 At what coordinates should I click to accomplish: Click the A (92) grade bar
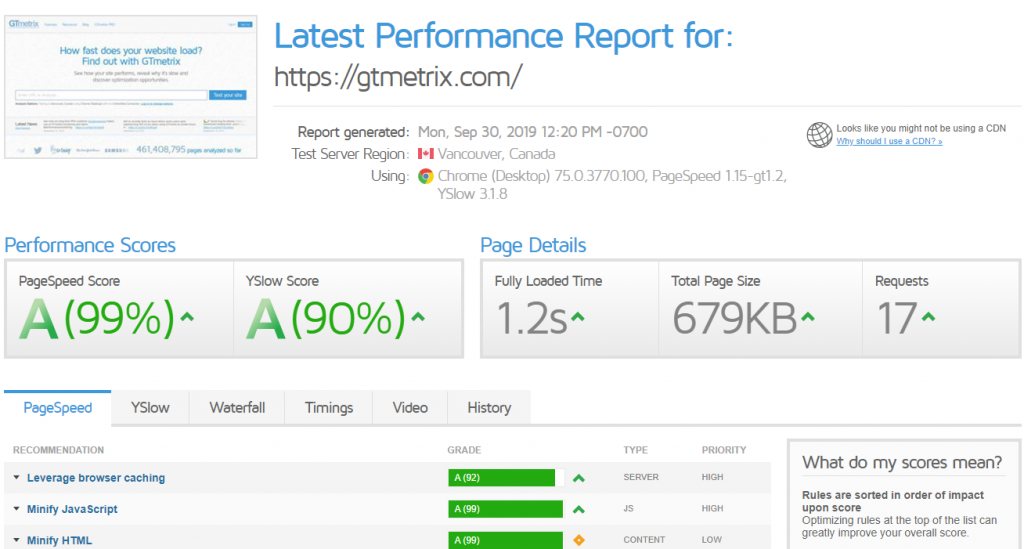501,478
